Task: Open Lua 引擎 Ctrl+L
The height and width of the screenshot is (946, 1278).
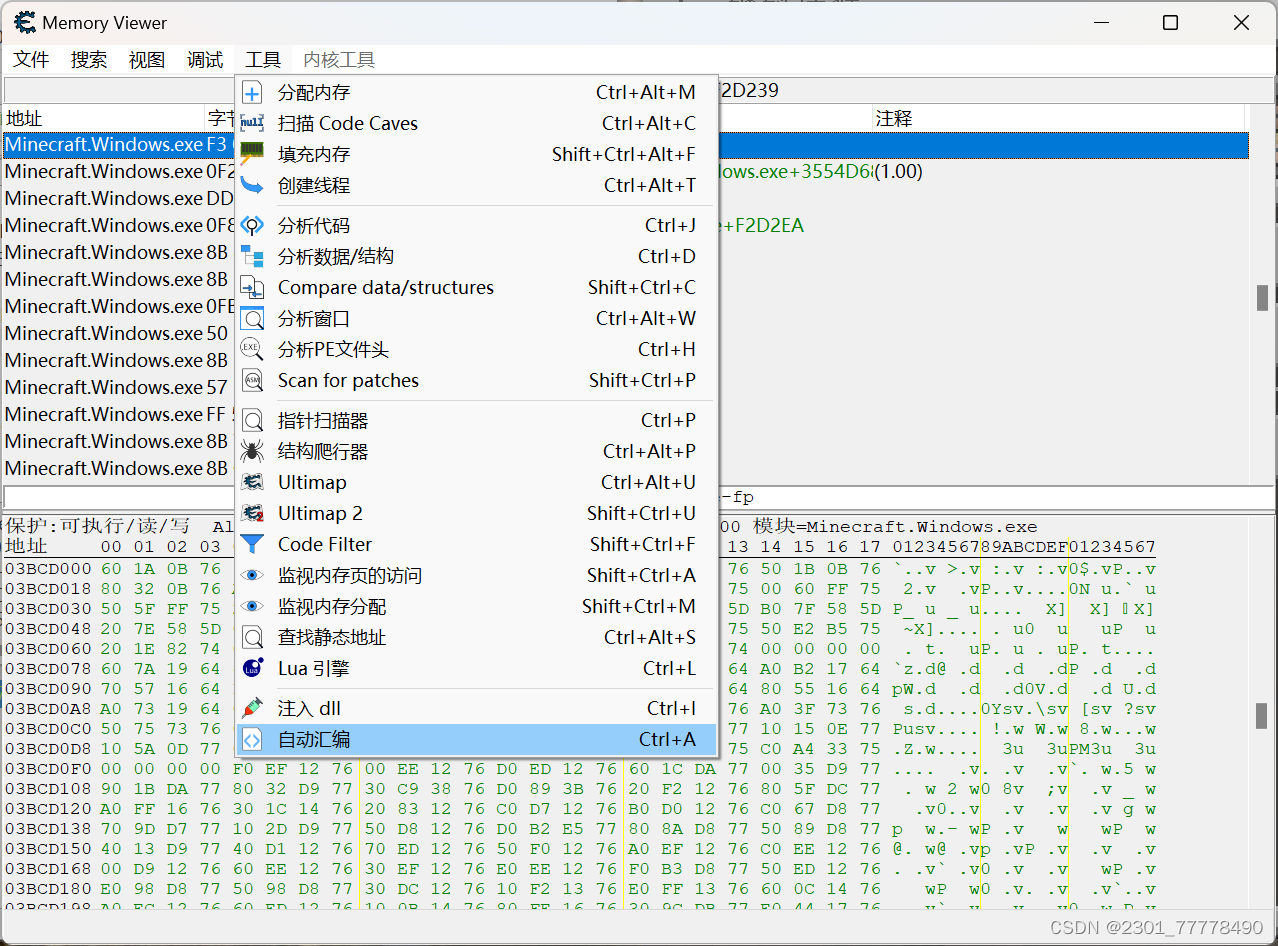Action: pyautogui.click(x=477, y=669)
